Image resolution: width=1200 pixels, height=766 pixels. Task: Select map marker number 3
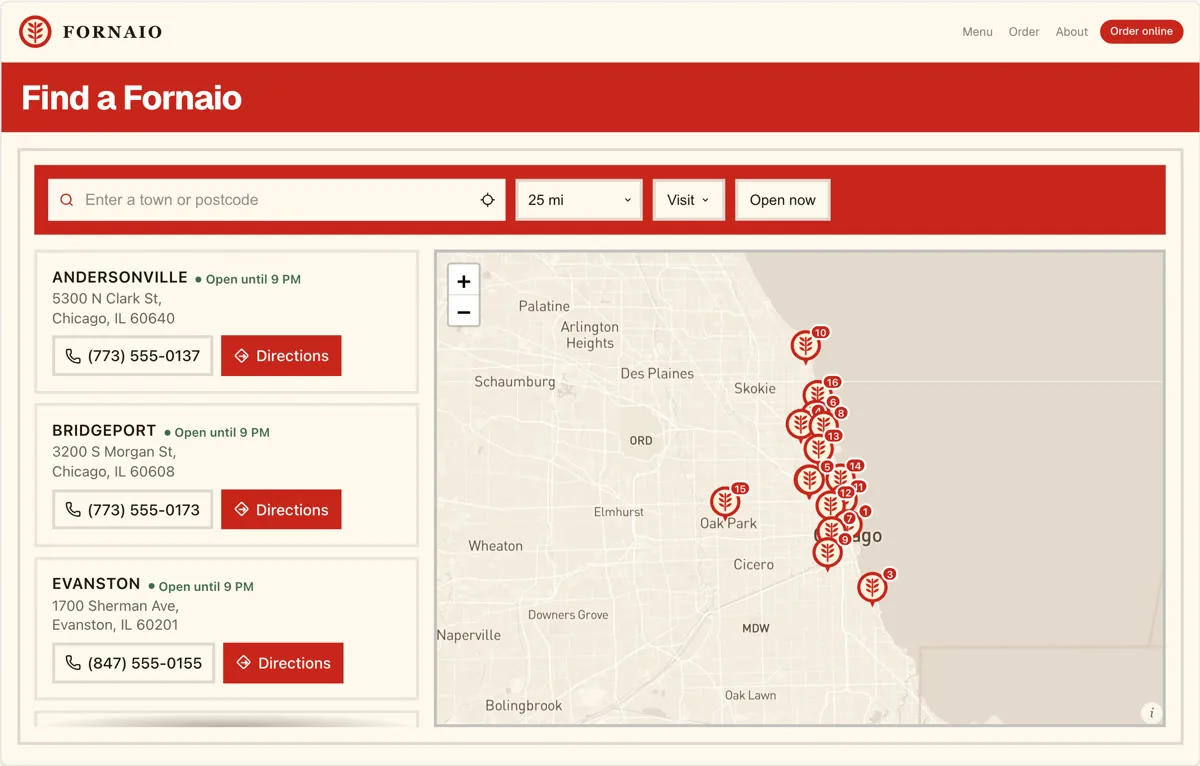click(872, 588)
